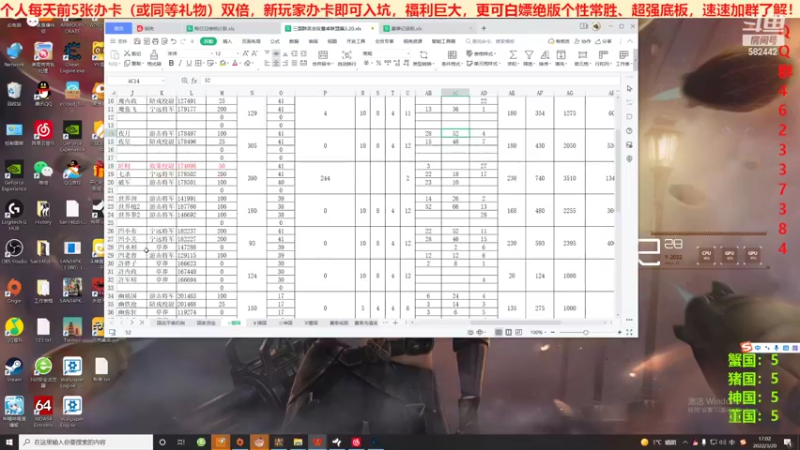Click the AC14 name box field
Viewport: 800px width, 450px height.
[x=134, y=81]
